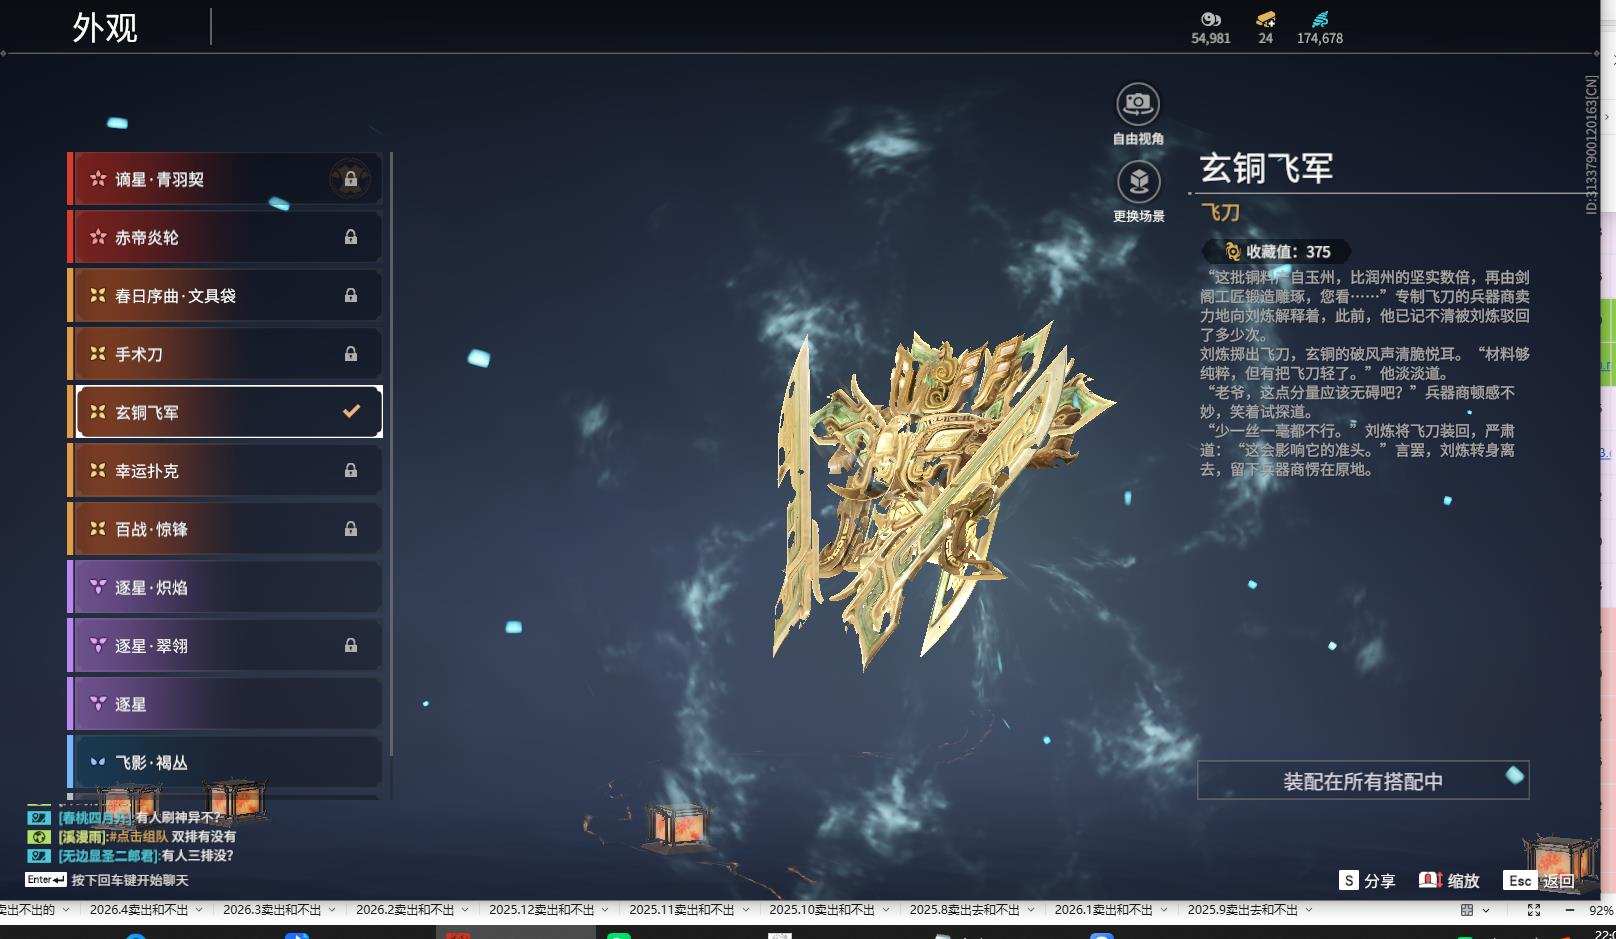Open dropdown arrow on 2025.9卖出去和不出 sheet tab
The height and width of the screenshot is (939, 1616).
pyautogui.click(x=1308, y=910)
